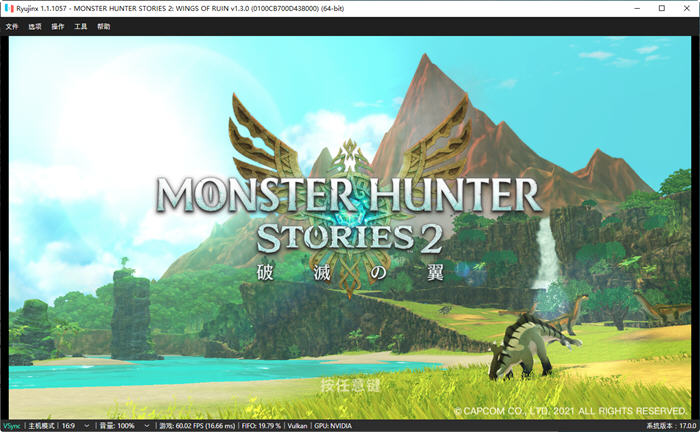The image size is (700, 432).
Task: Open the 工具 (Tools) menu
Action: [80, 27]
